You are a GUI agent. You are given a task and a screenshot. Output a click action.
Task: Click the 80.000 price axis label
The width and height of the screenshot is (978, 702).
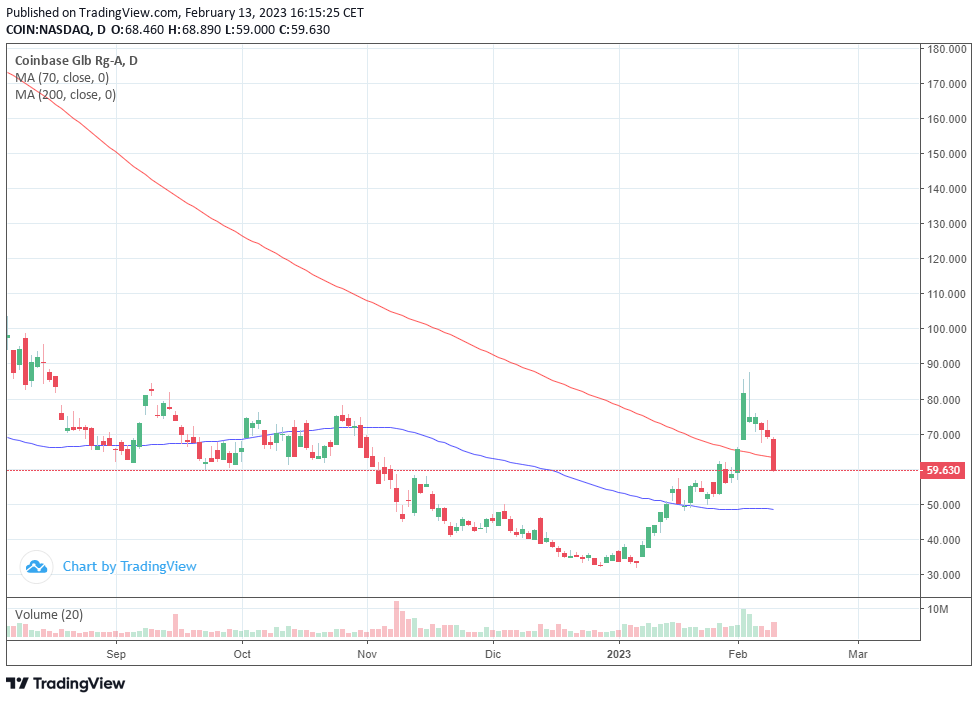[946, 399]
